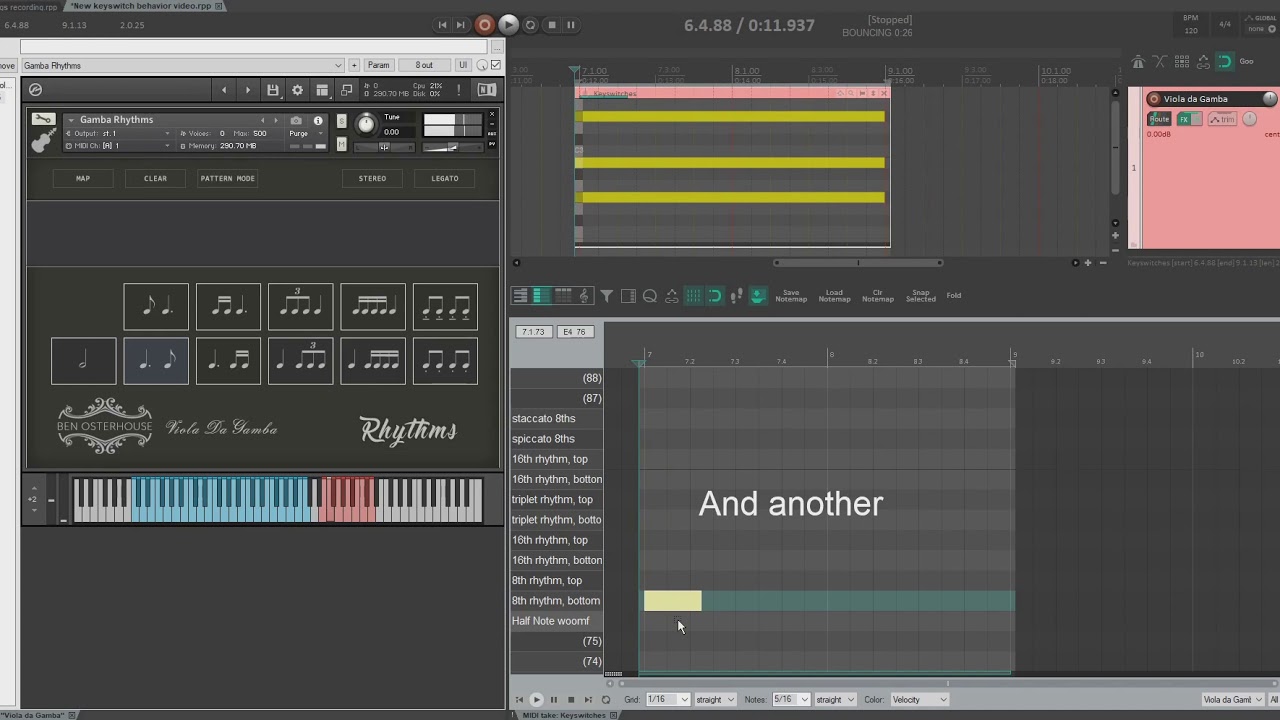The height and width of the screenshot is (720, 1280).
Task: Click the main transport play button
Action: click(x=508, y=25)
